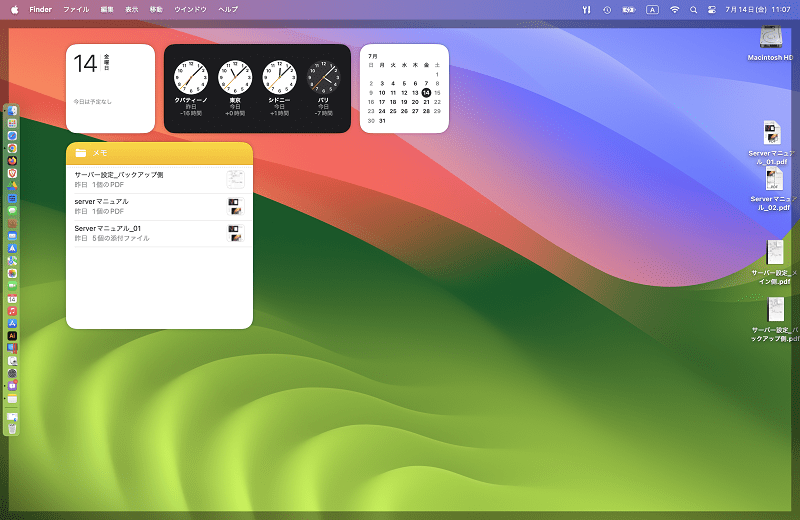The width and height of the screenshot is (800, 520).
Task: Open Spotlight search in menu bar
Action: (693, 9)
